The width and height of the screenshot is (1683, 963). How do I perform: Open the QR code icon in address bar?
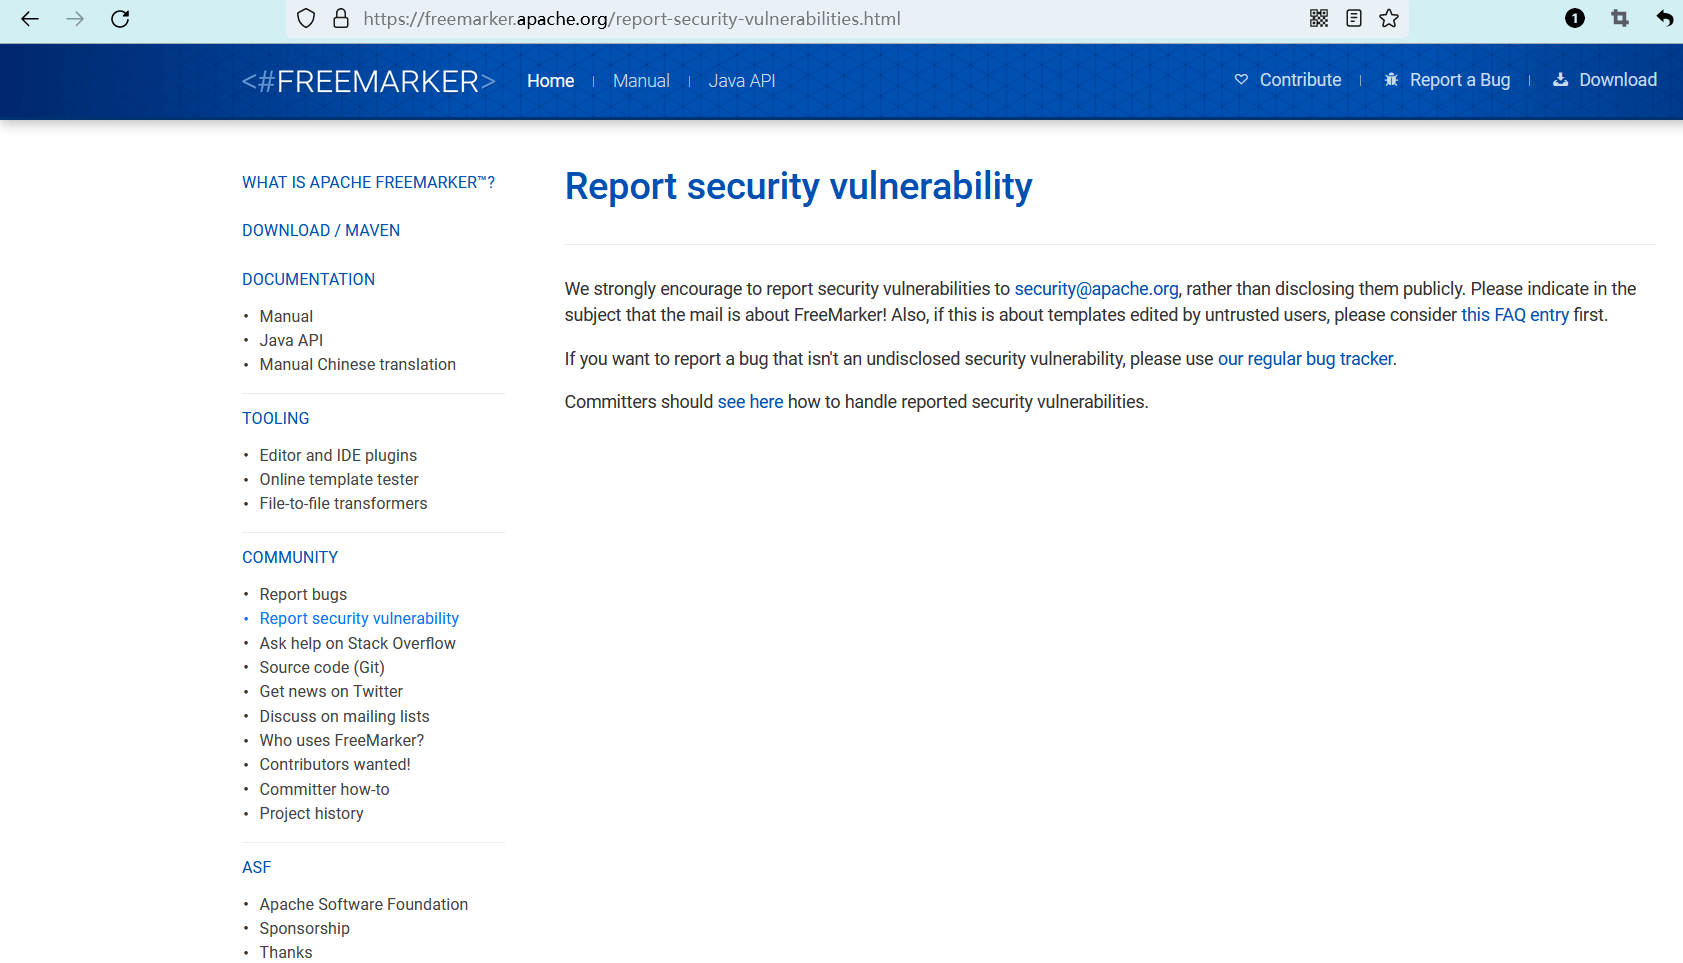tap(1319, 18)
